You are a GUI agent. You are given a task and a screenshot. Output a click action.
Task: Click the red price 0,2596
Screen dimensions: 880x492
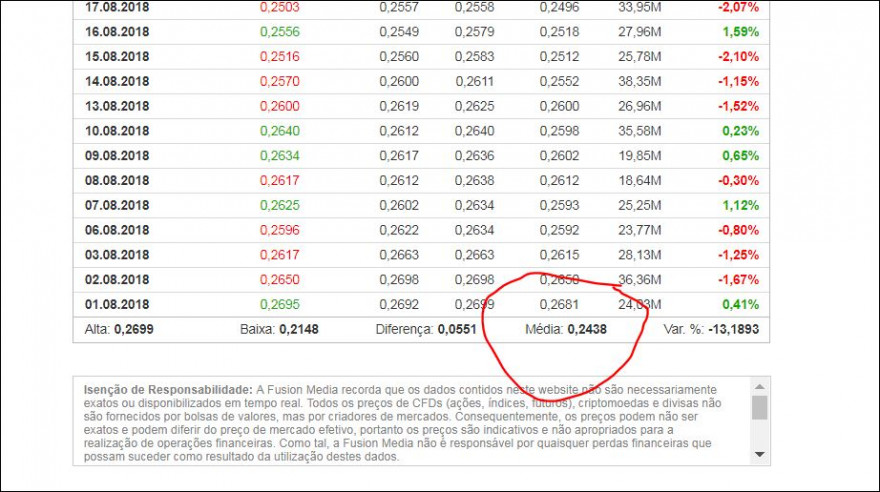coord(279,230)
